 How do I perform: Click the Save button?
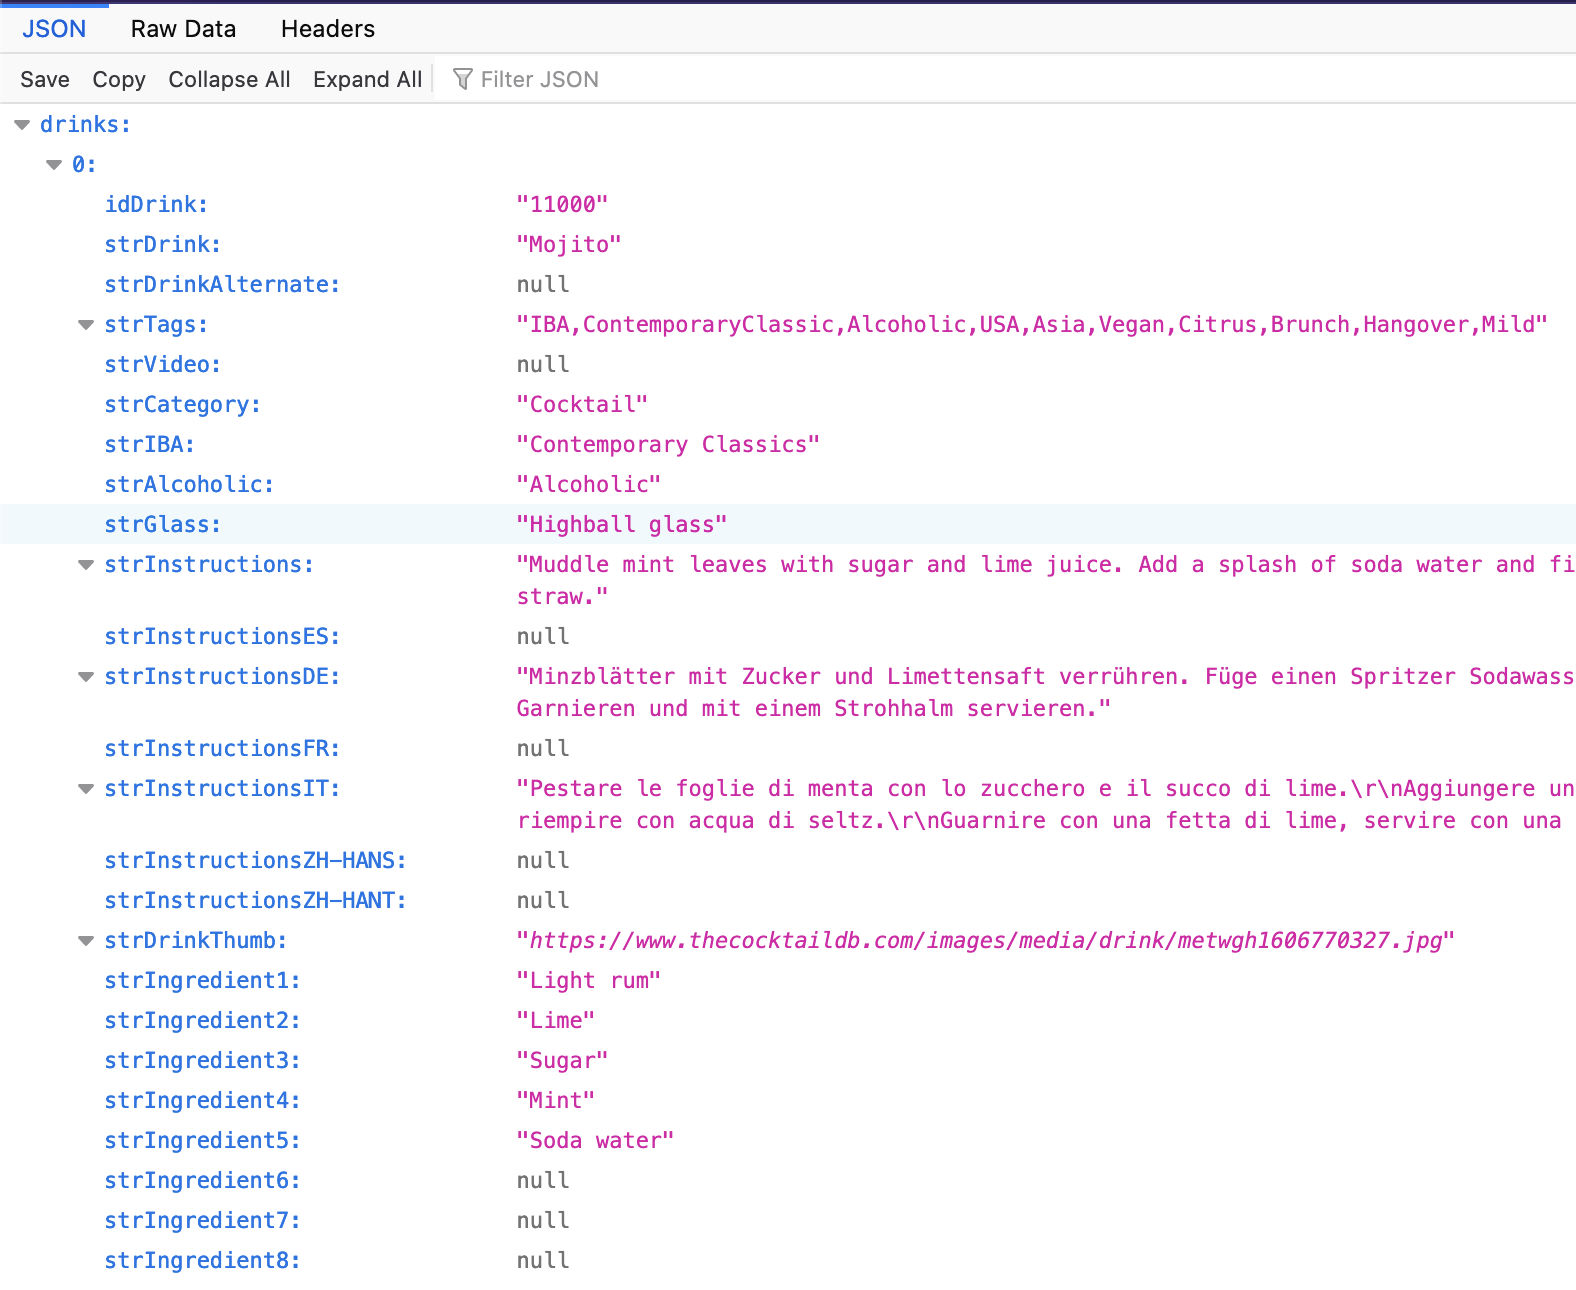tap(45, 79)
